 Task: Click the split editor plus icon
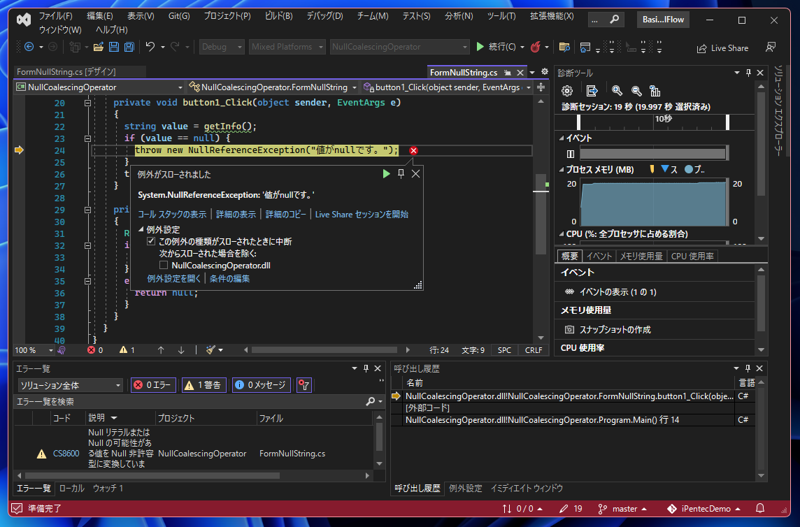(541, 87)
